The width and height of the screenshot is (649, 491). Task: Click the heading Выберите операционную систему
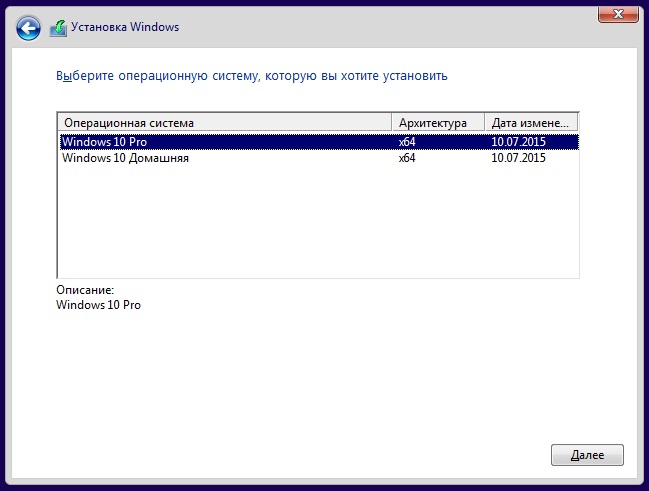pos(252,76)
